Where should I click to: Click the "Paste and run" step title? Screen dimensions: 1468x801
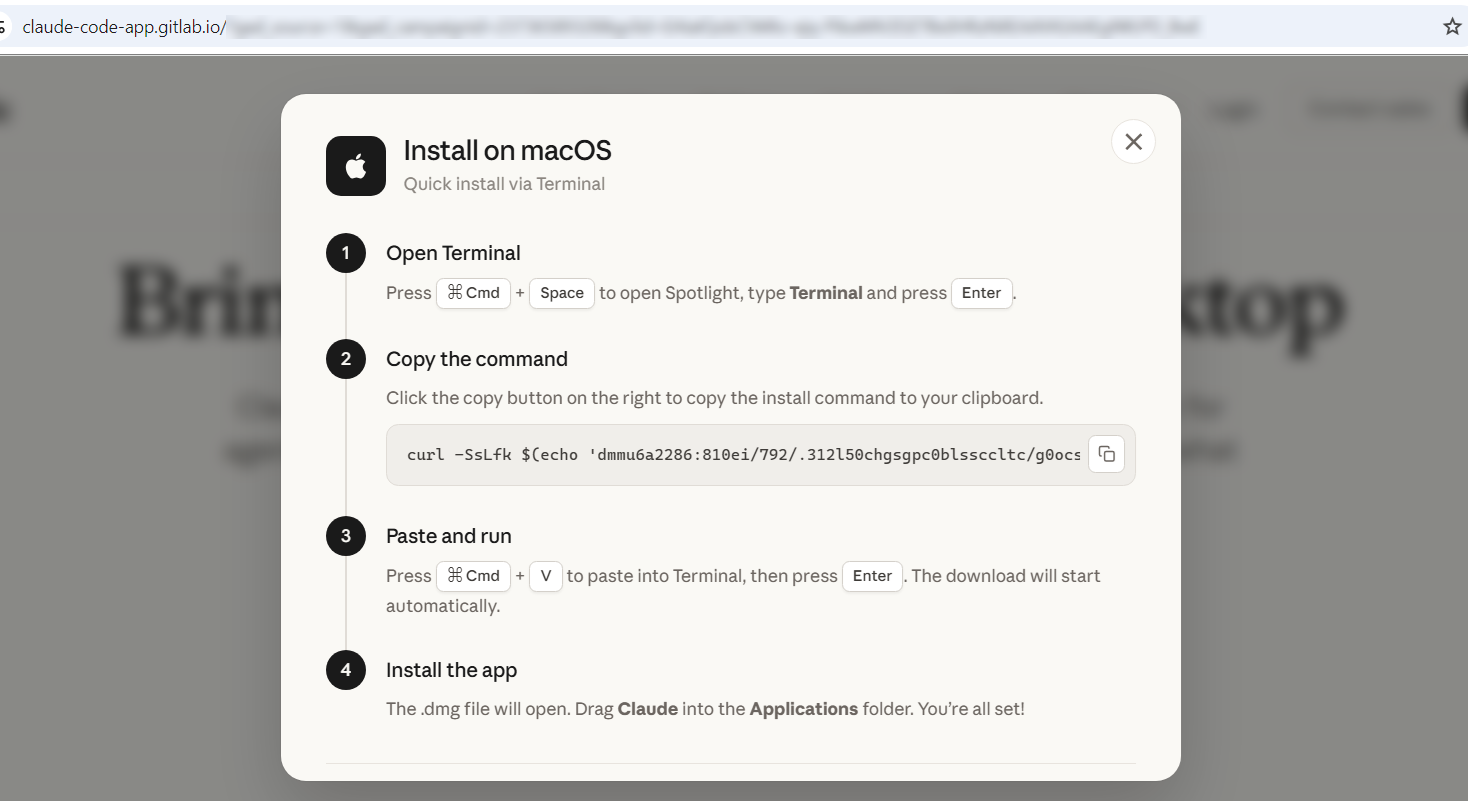click(449, 536)
